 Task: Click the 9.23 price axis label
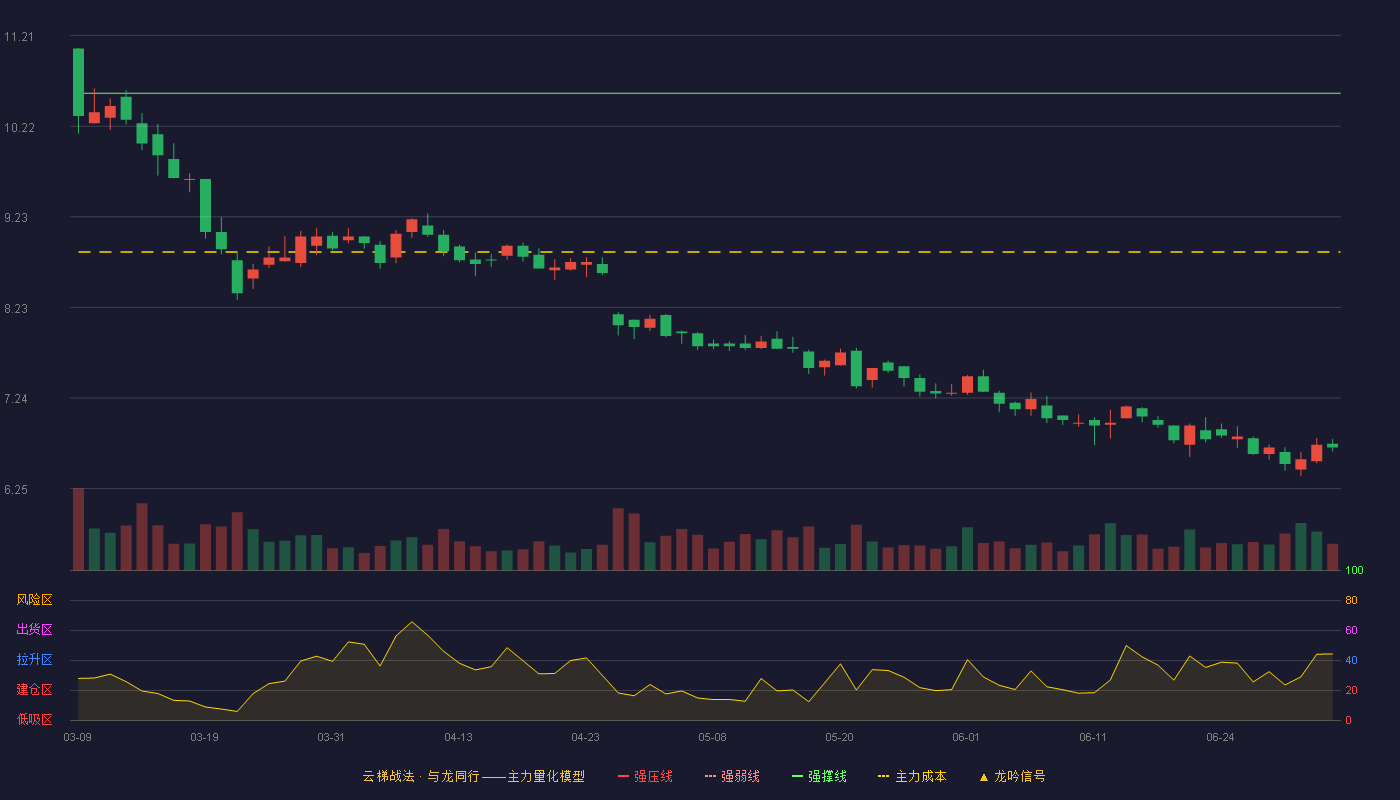point(15,218)
